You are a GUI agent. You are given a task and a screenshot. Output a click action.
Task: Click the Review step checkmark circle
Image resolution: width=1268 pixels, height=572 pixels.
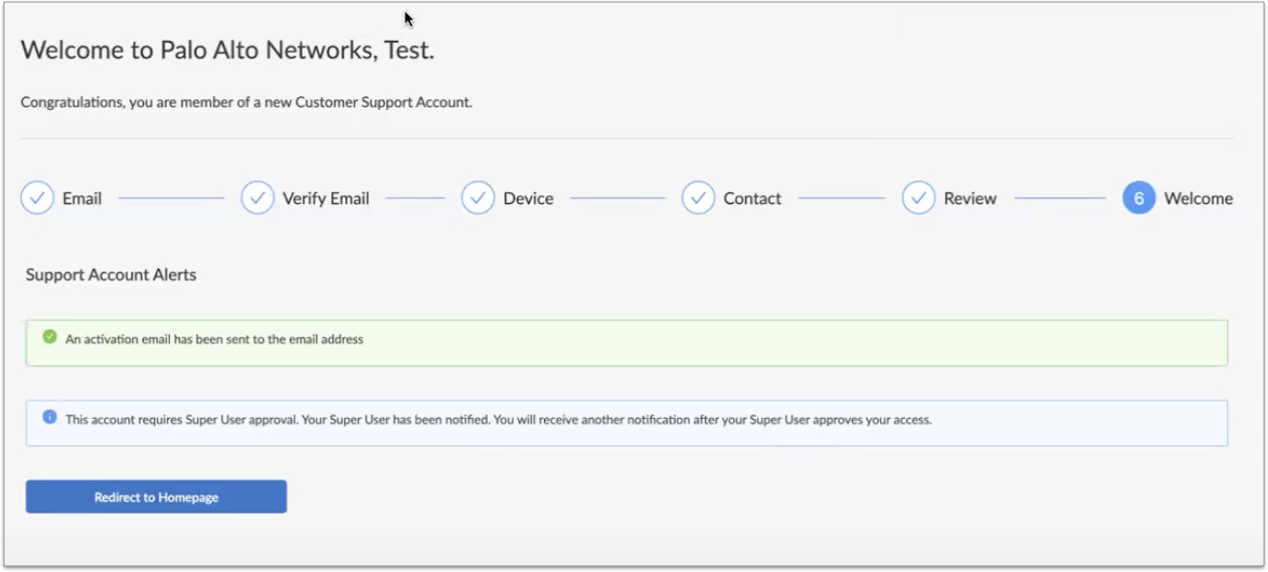point(918,198)
